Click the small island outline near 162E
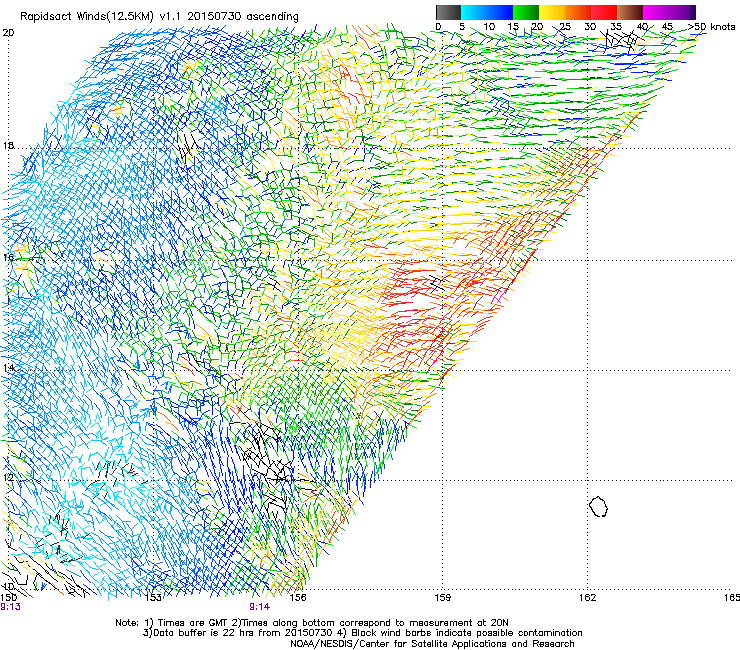Screen dimensions: 740x650 (598, 506)
